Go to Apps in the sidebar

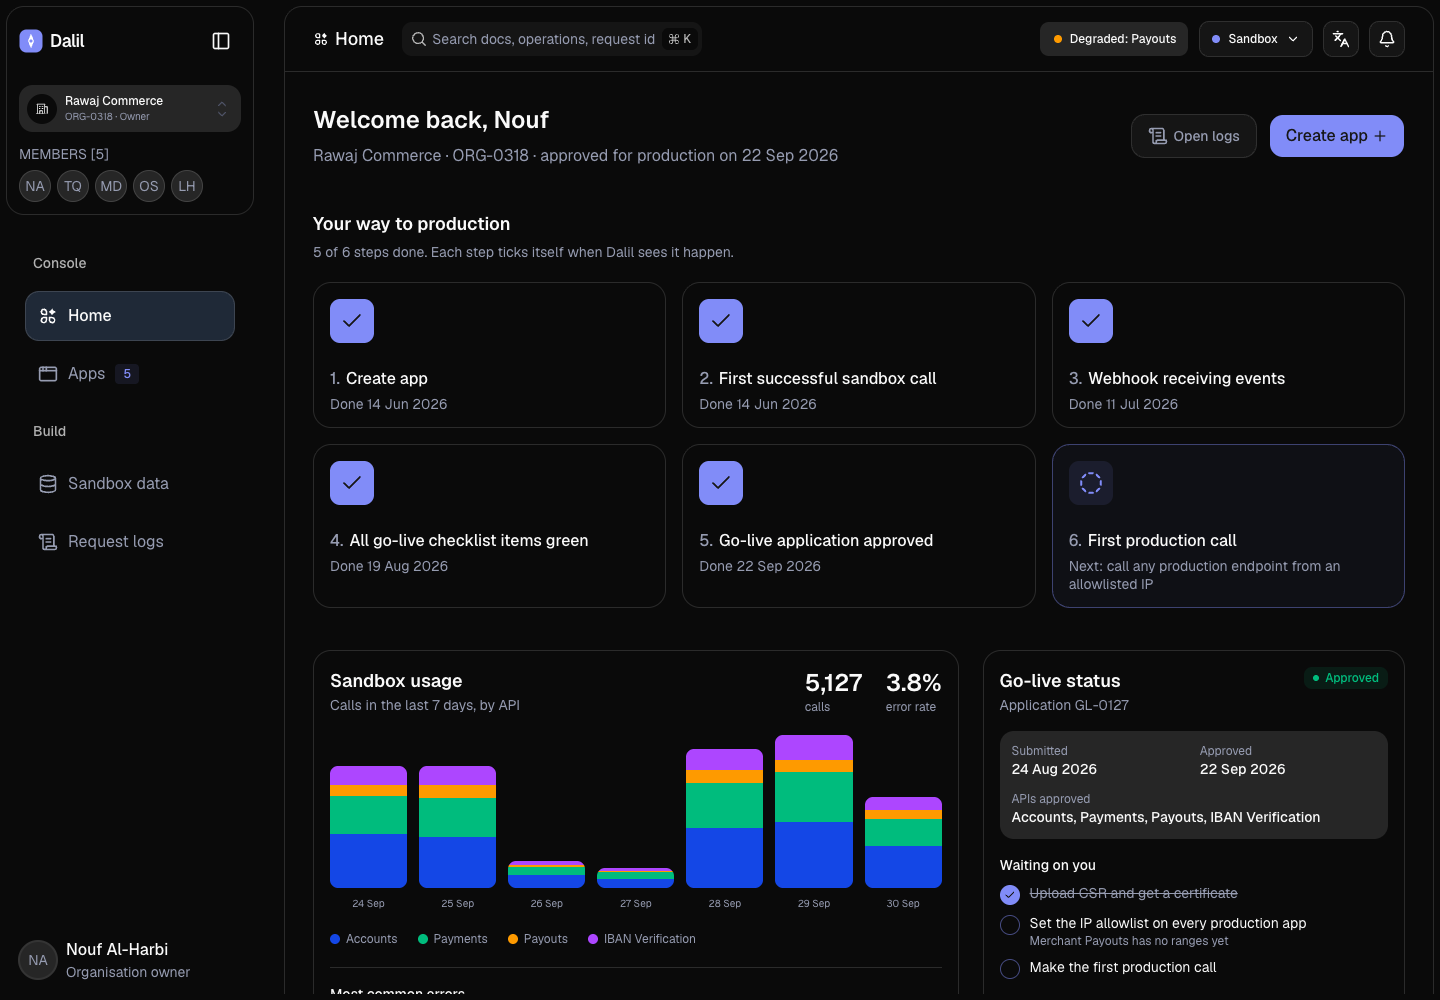130,374
